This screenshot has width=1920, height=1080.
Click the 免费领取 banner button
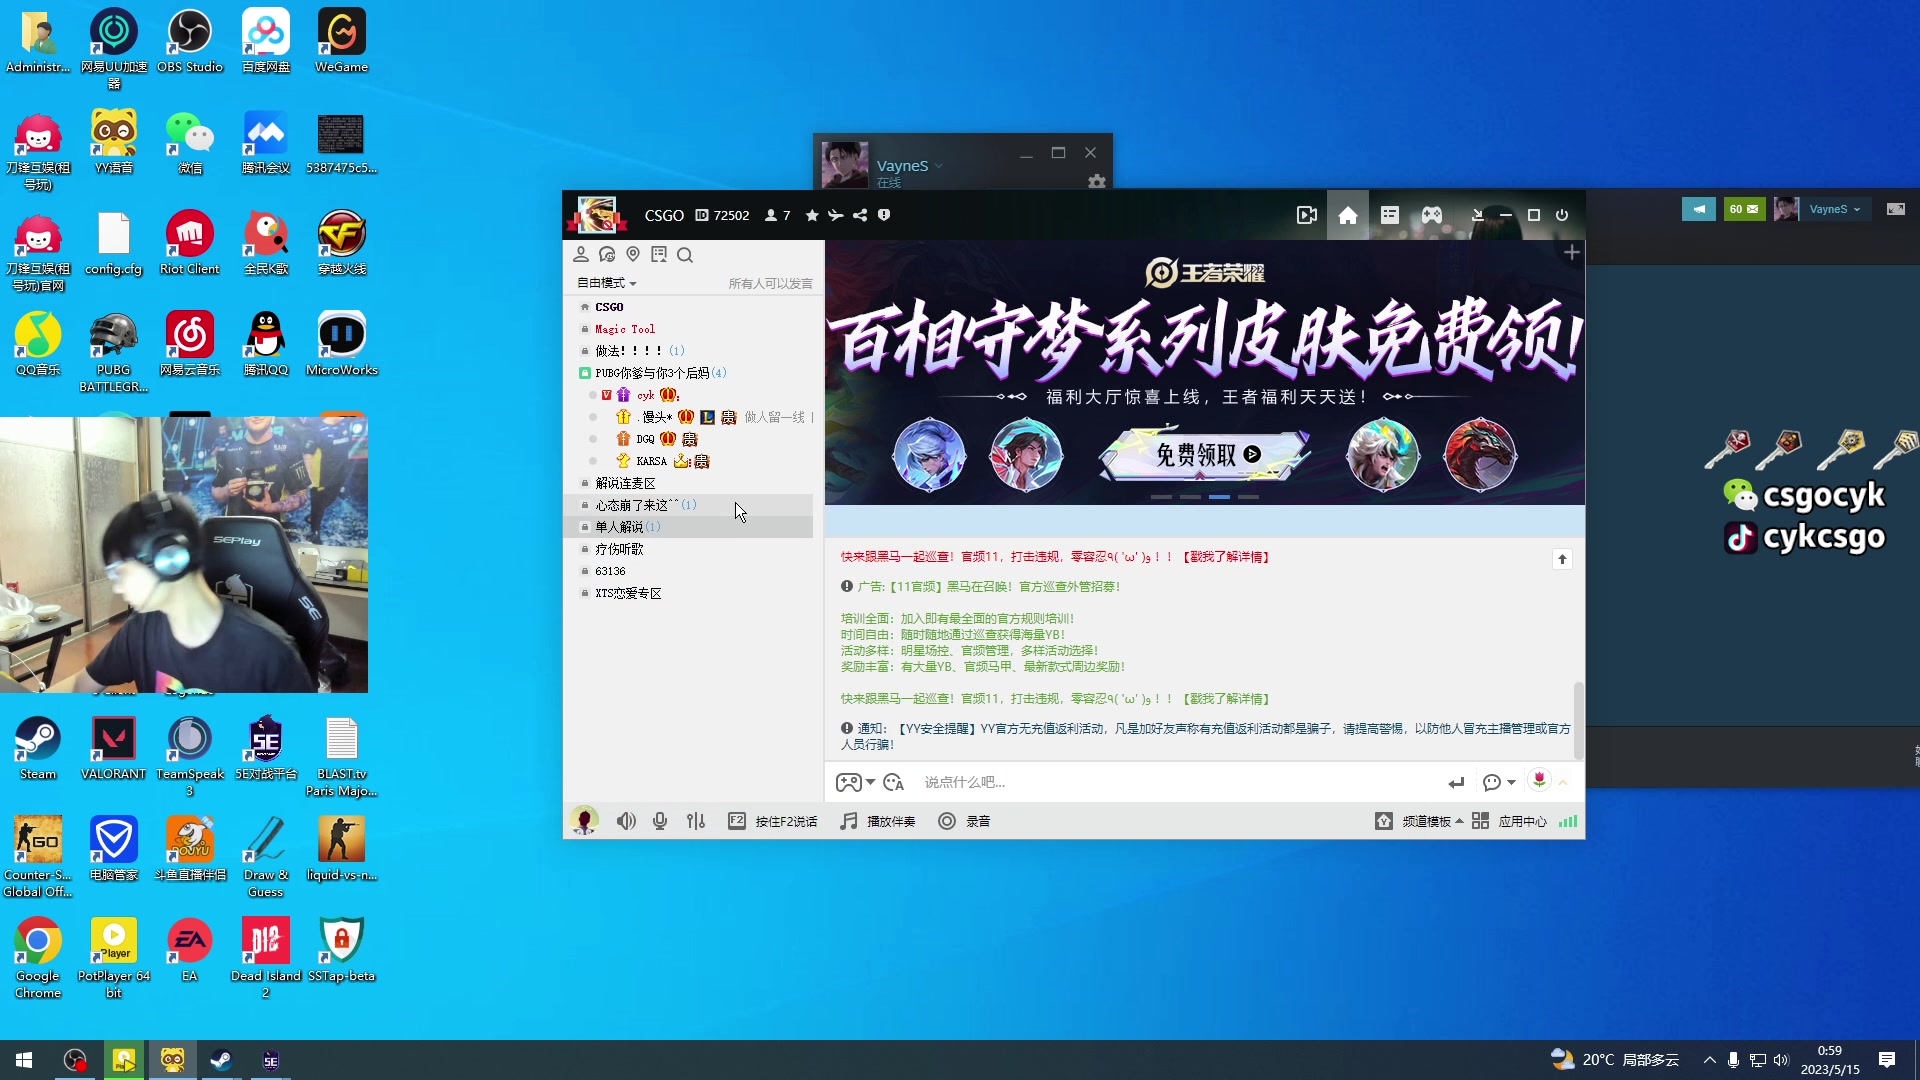pos(1205,455)
